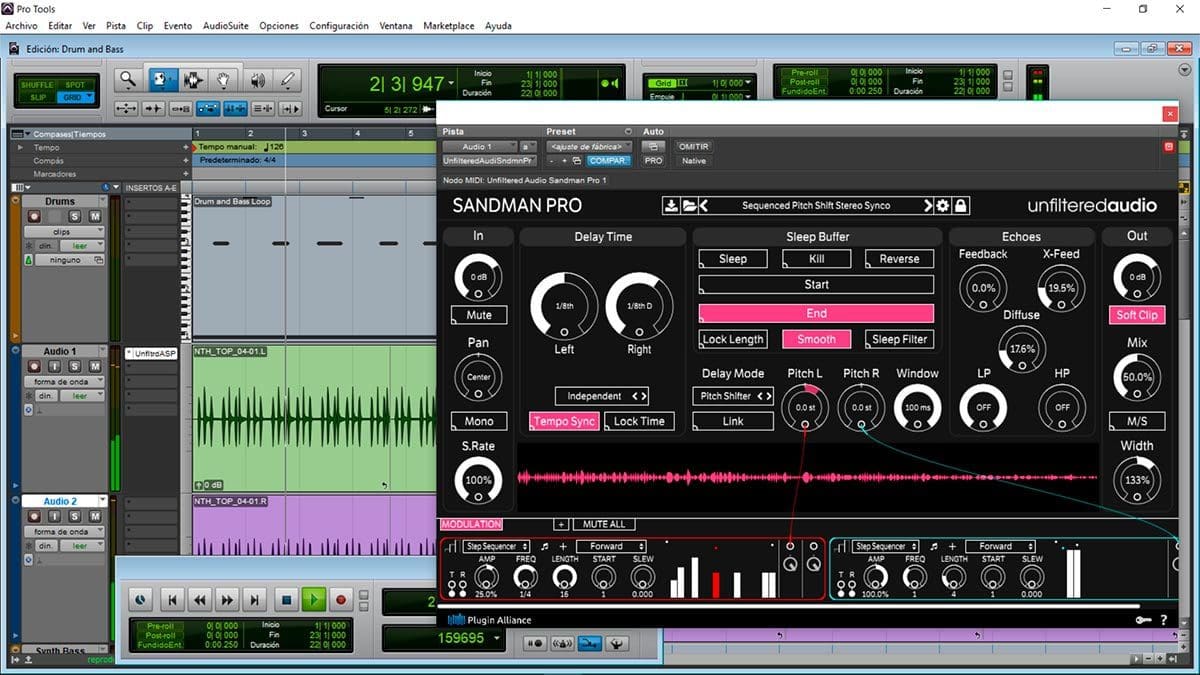Enable Slip edit mode
1200x675 pixels.
37,97
